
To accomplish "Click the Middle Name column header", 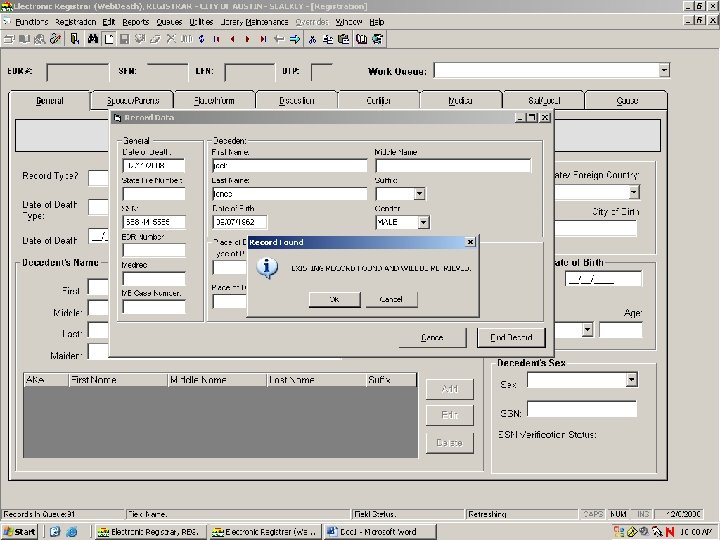I will point(217,380).
